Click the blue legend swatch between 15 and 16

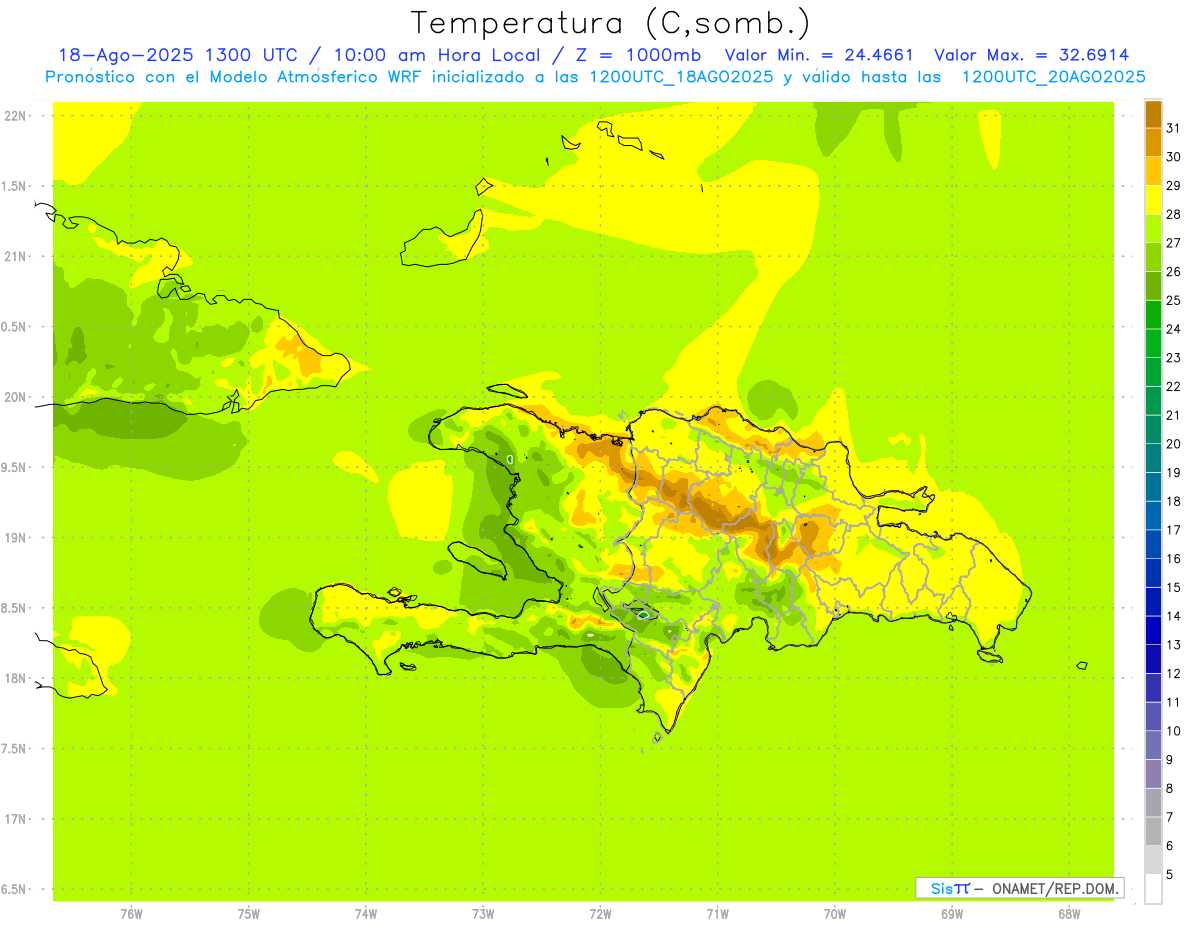[x=1153, y=573]
